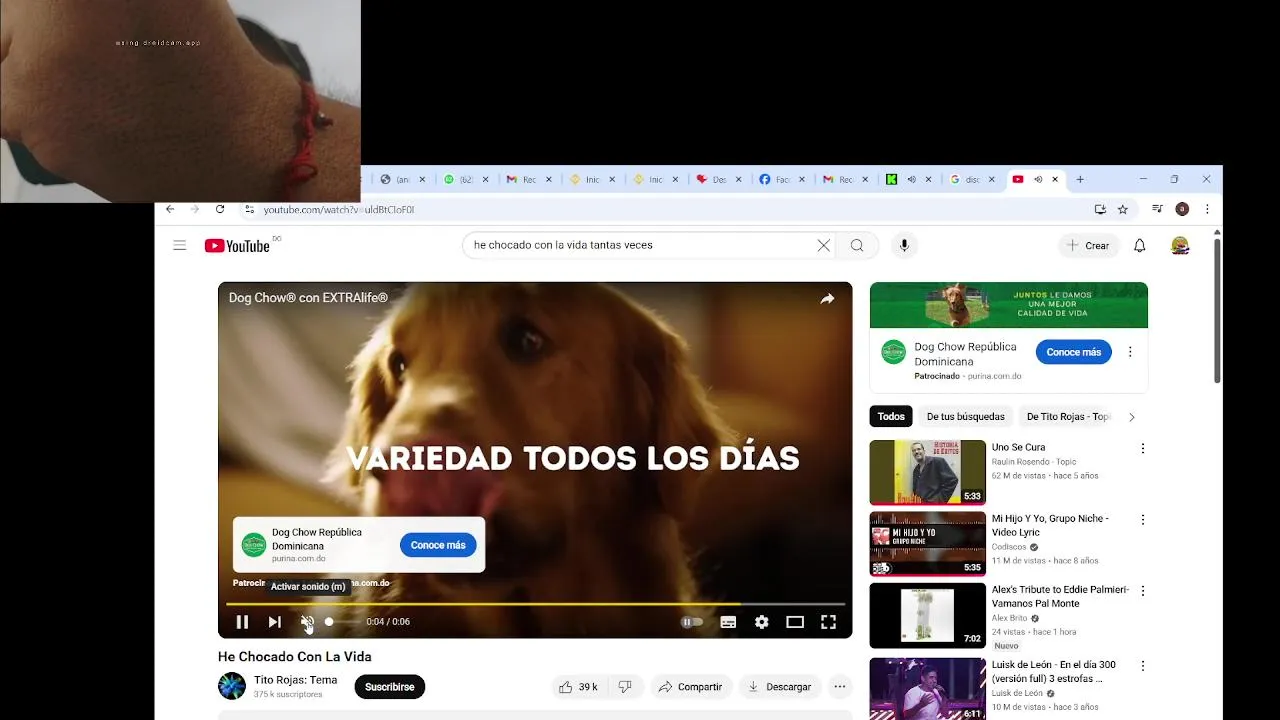Go to YouTube home via logo
This screenshot has width=1280, height=720.
pyautogui.click(x=238, y=246)
